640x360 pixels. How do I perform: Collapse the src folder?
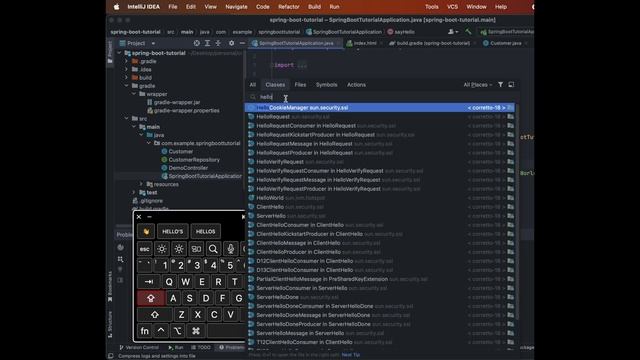pos(127,118)
